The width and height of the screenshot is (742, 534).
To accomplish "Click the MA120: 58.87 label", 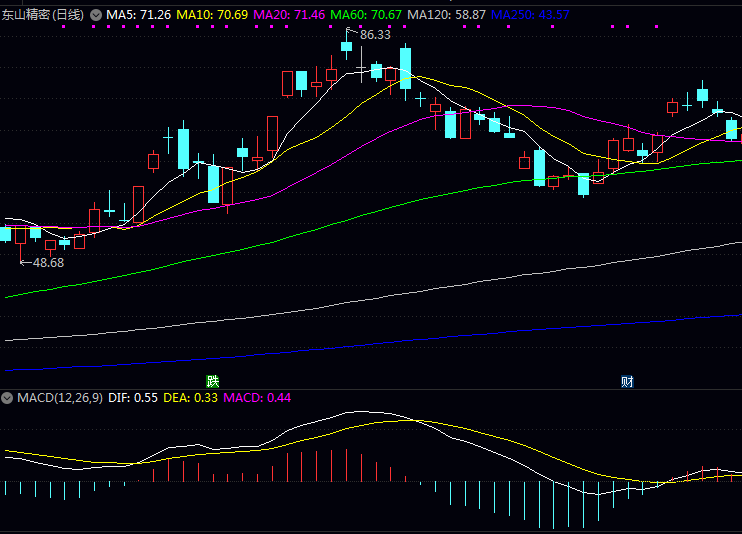I will [446, 15].
